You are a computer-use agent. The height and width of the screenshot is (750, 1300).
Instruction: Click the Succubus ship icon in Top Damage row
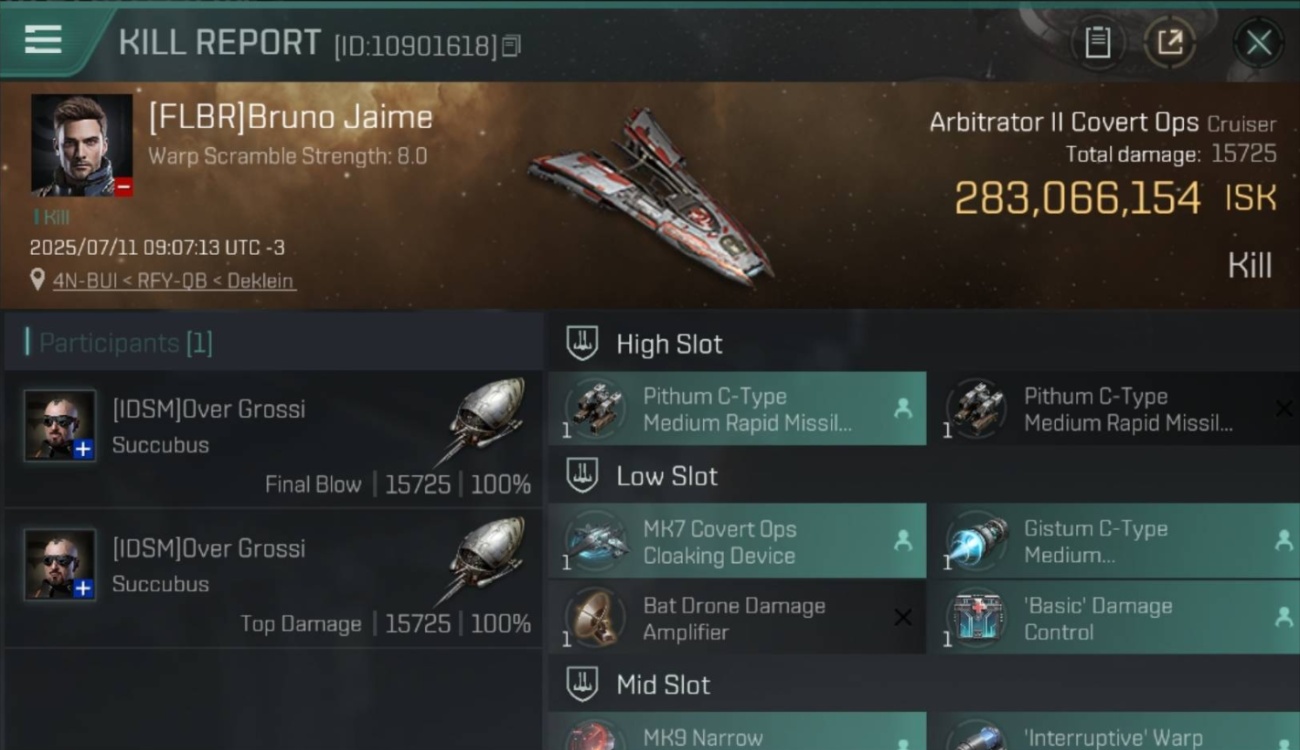483,559
